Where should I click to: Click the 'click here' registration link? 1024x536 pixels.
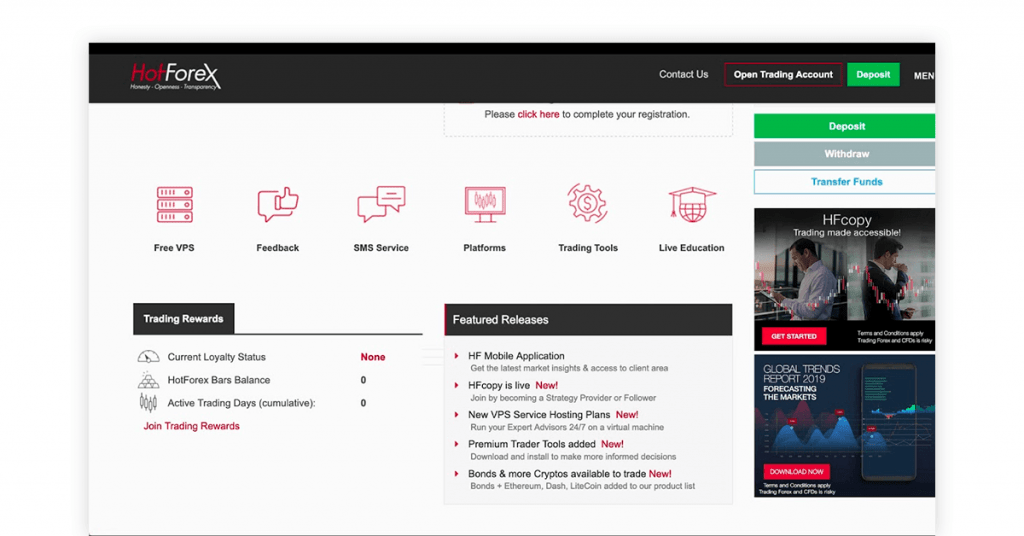538,115
